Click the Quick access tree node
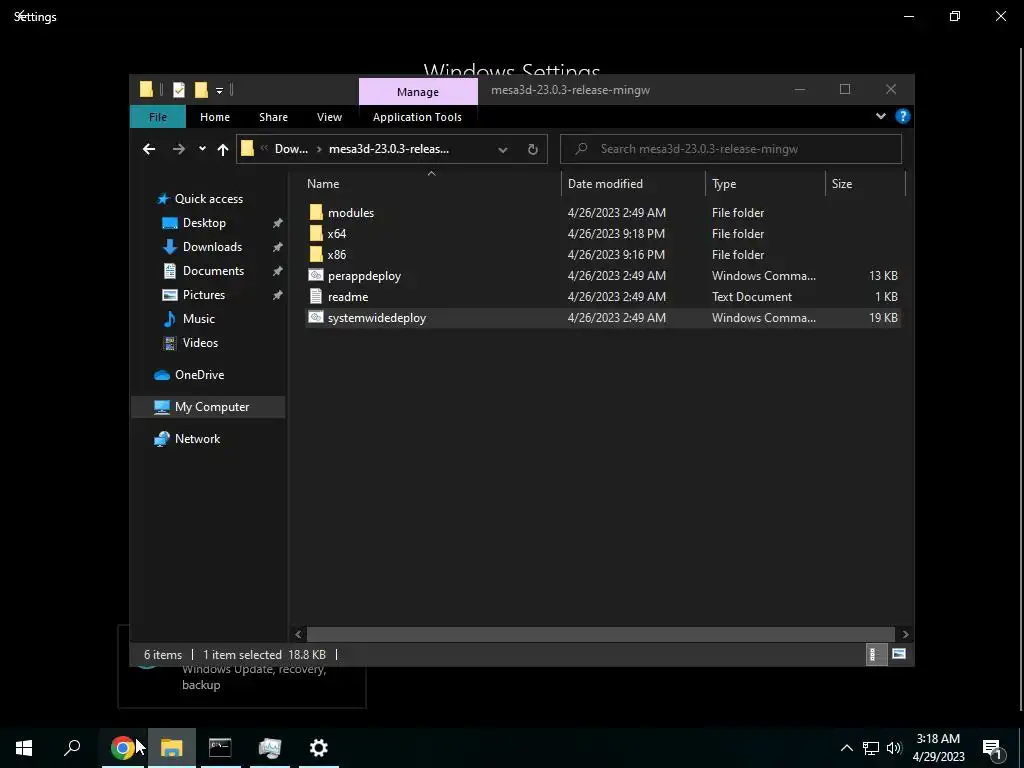This screenshot has width=1024, height=768. pyautogui.click(x=208, y=199)
